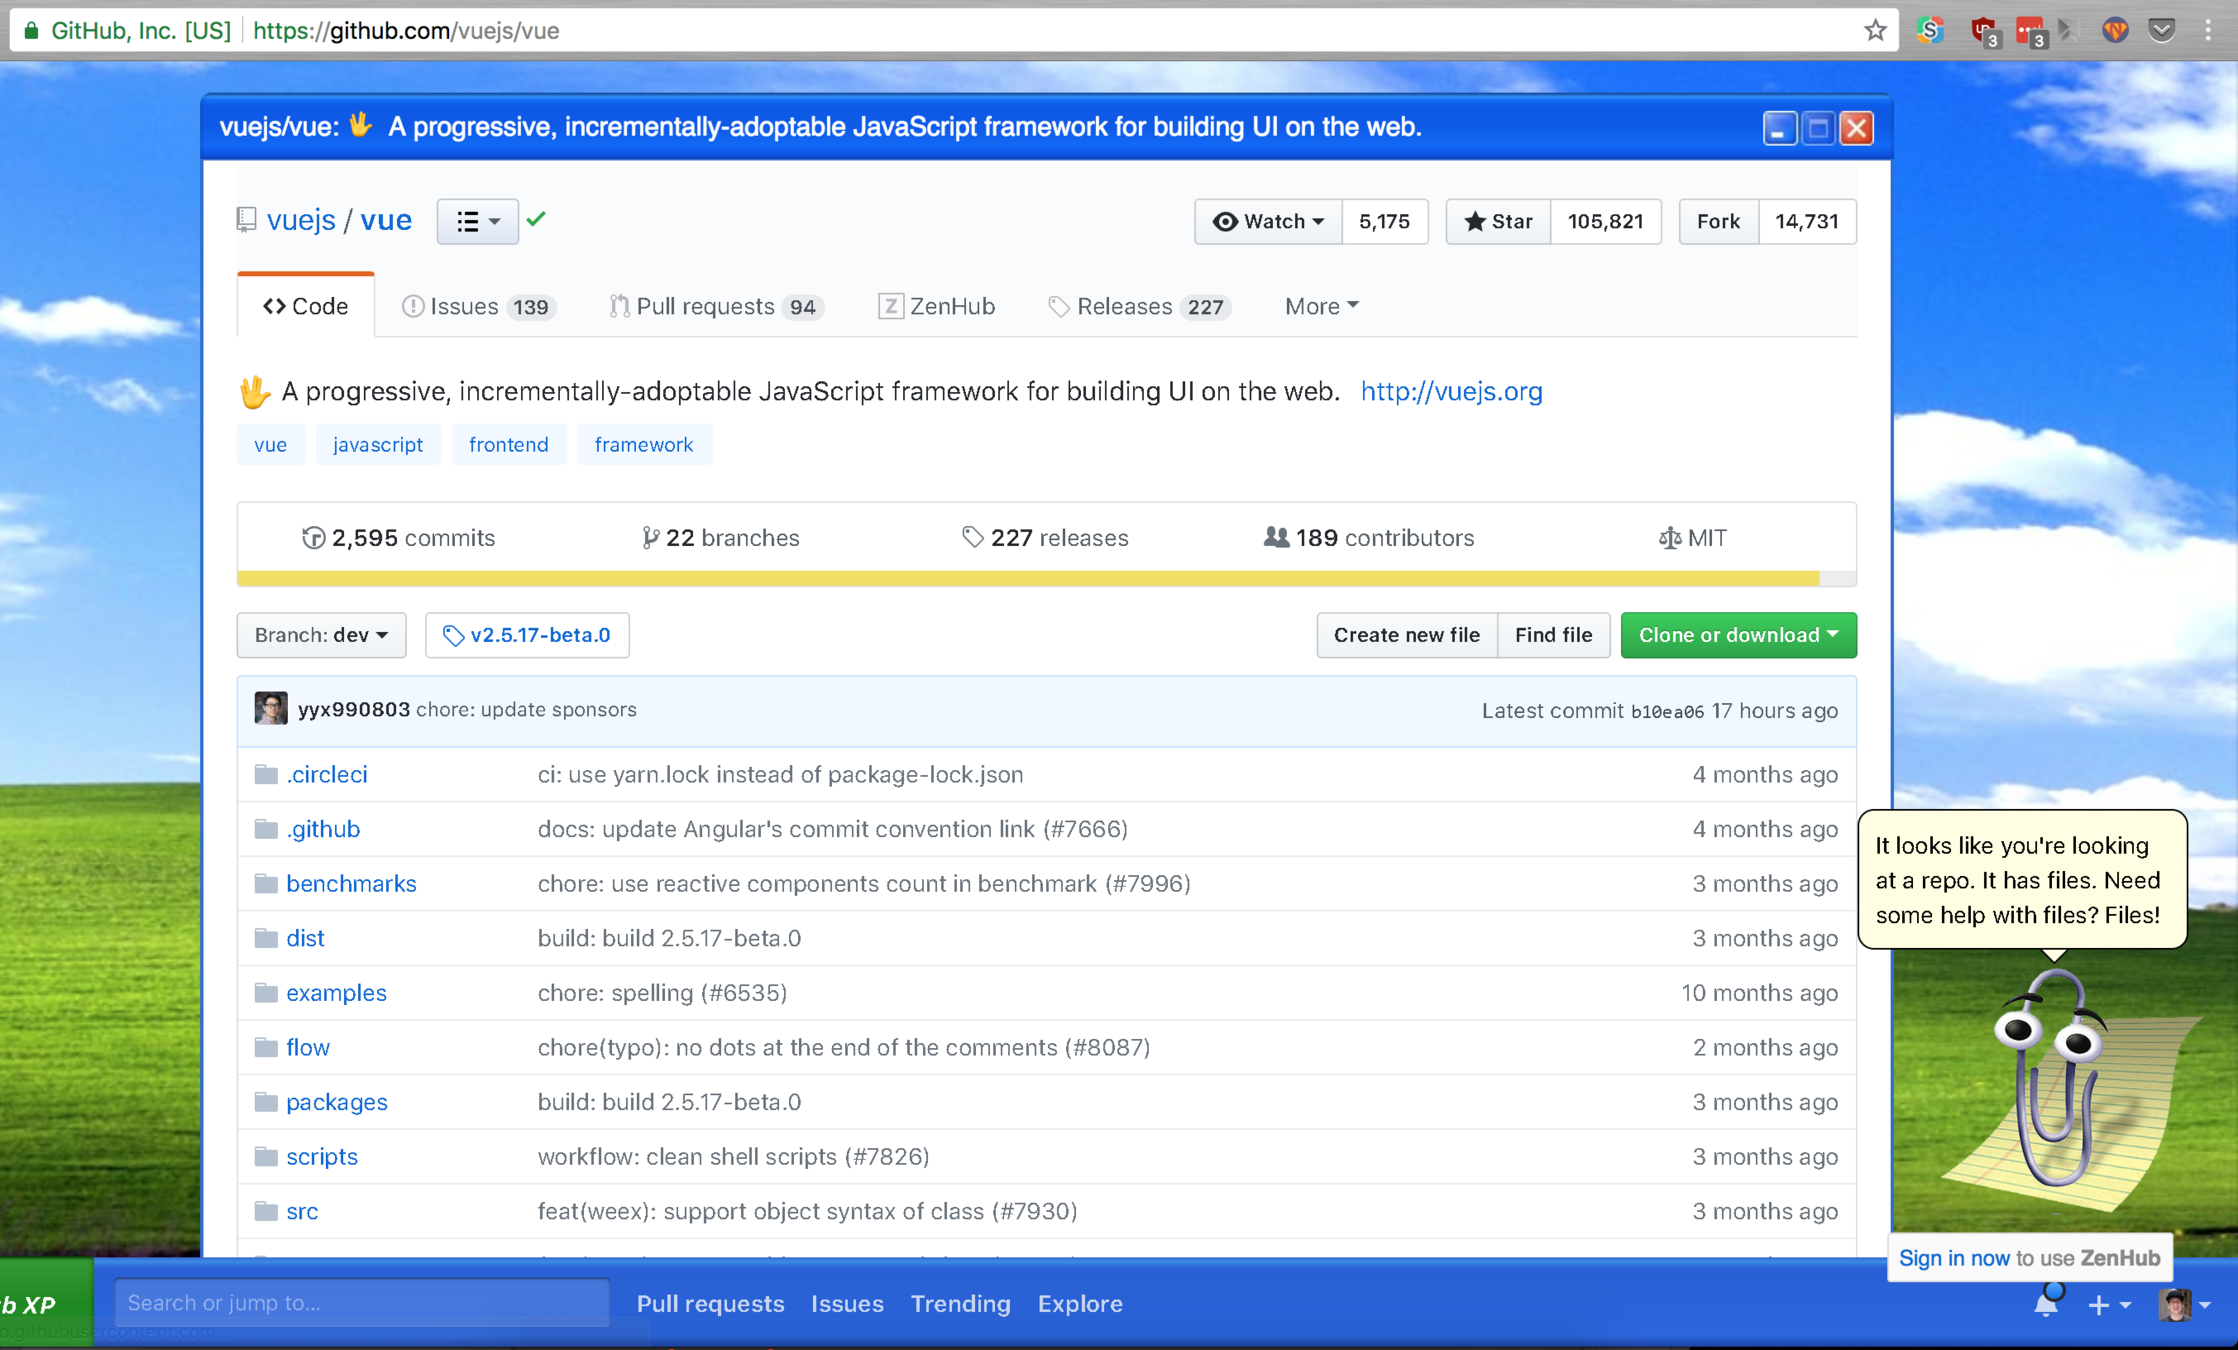Click the folder icon beside benchmarks

[x=265, y=883]
